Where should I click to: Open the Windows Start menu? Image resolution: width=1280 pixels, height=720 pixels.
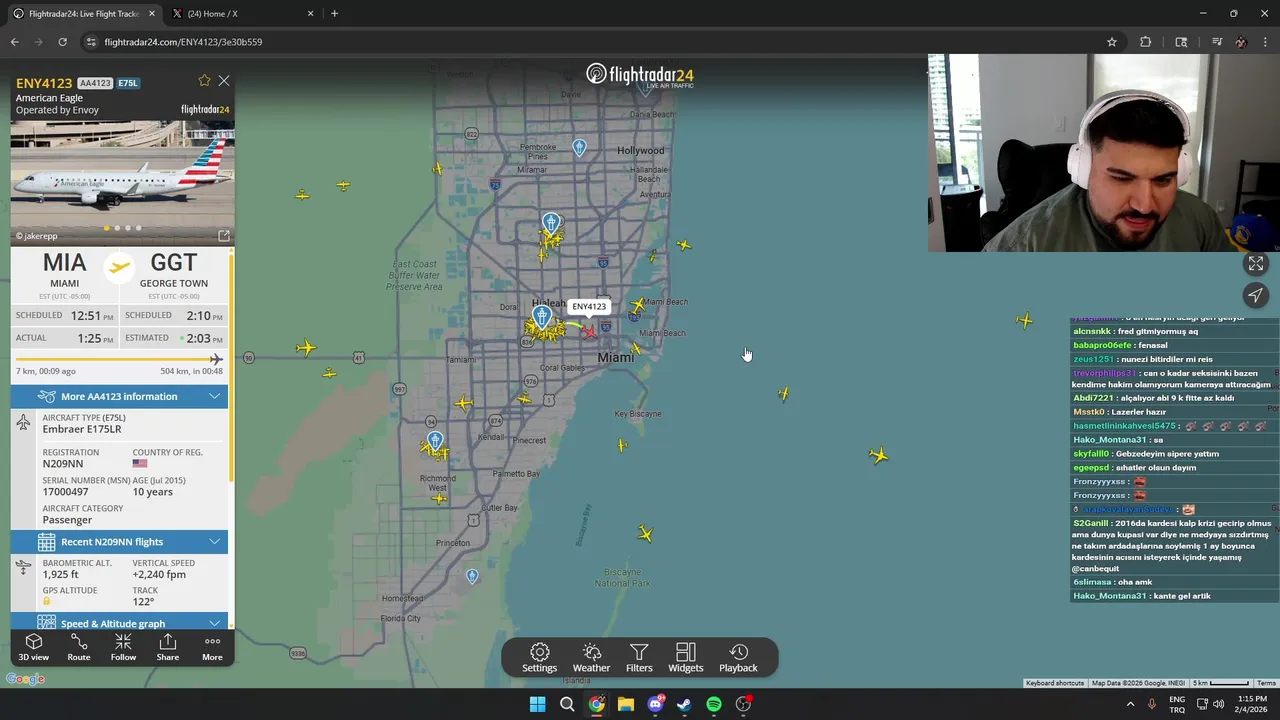tap(537, 704)
